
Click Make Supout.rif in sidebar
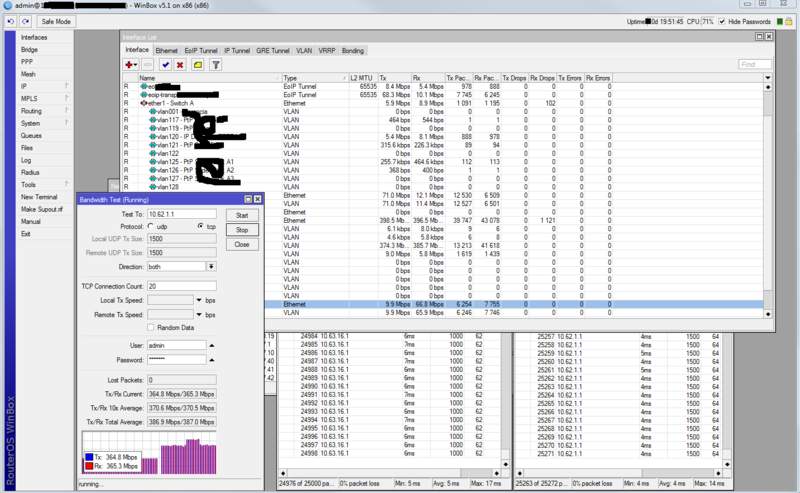click(x=42, y=209)
